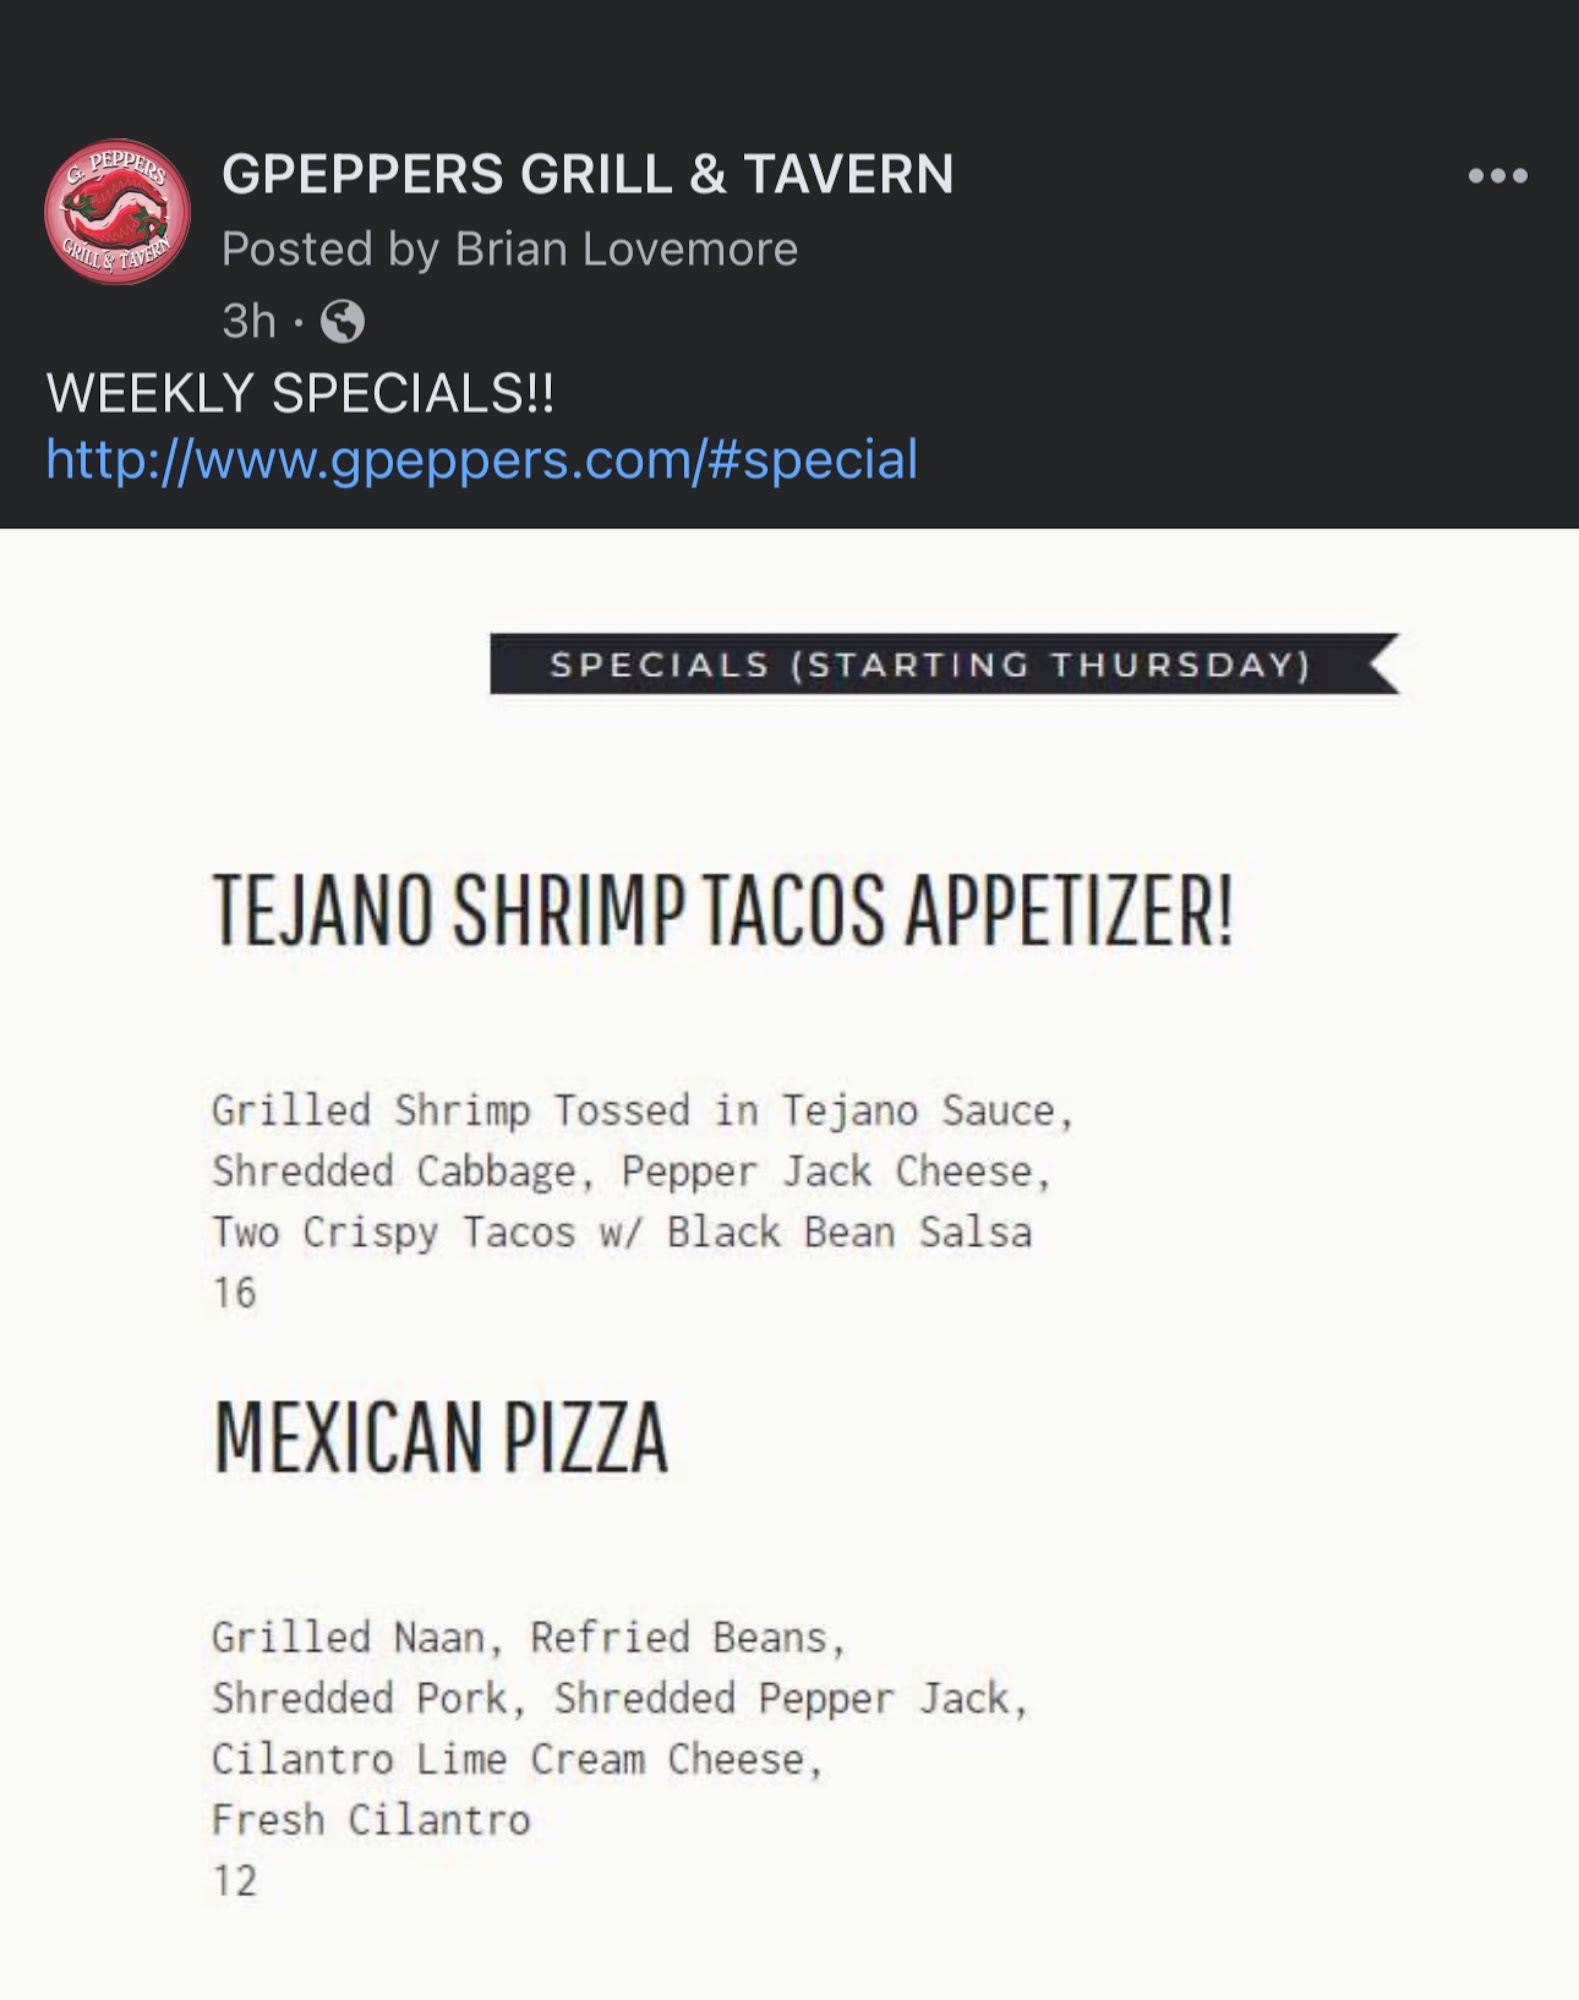1579x2000 pixels.
Task: Click the Mexican Pizza price 12
Action: click(x=235, y=1881)
